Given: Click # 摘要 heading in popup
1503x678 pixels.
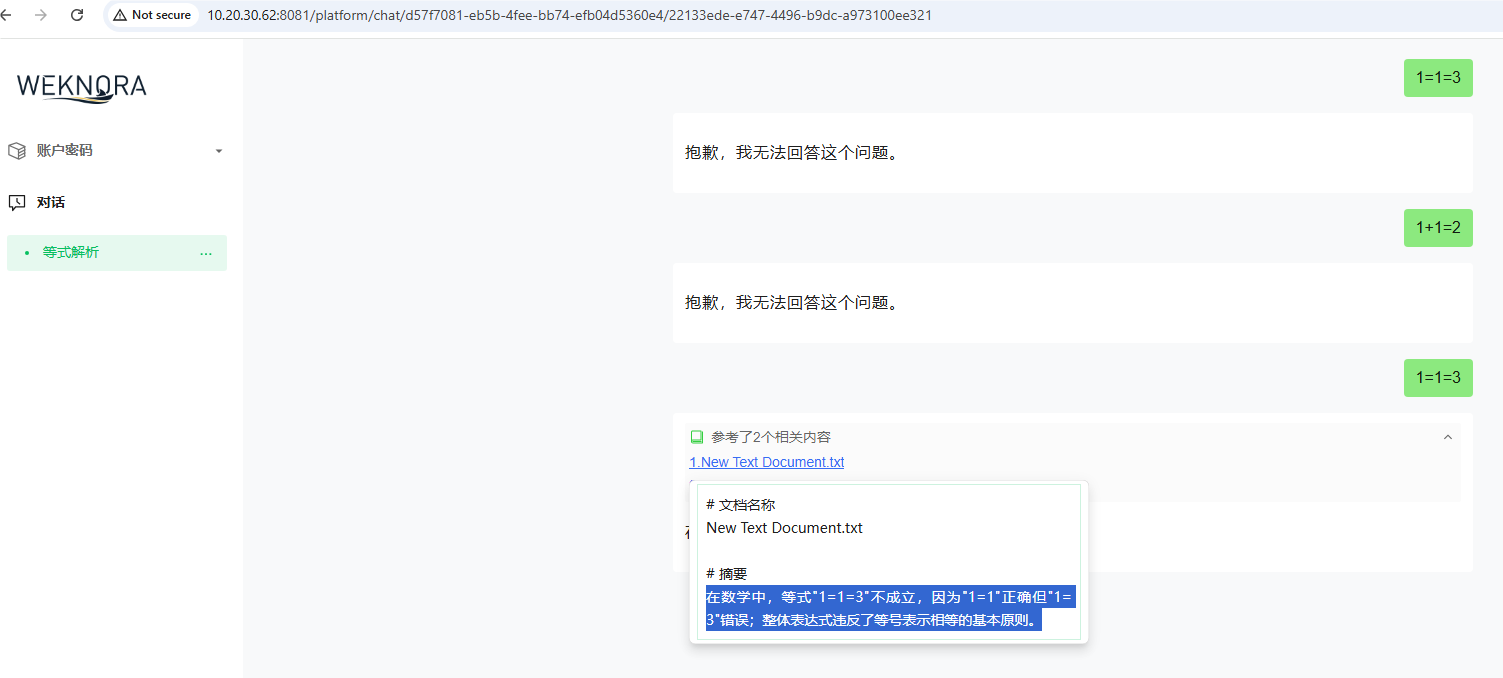Looking at the screenshot, I should coord(727,574).
